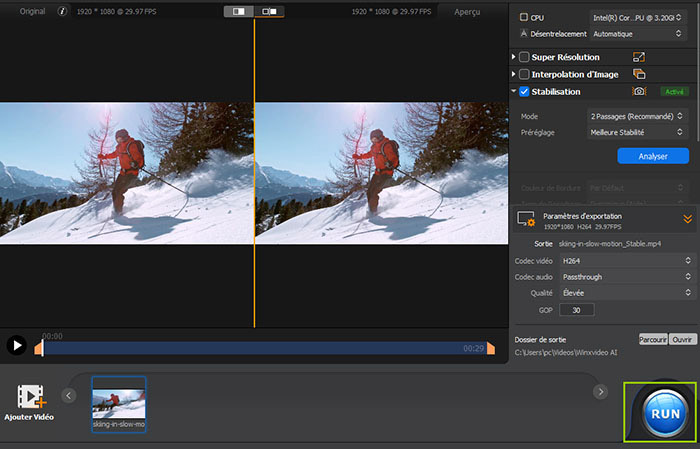Click the Original label
This screenshot has width=700, height=449.
[x=33, y=11]
